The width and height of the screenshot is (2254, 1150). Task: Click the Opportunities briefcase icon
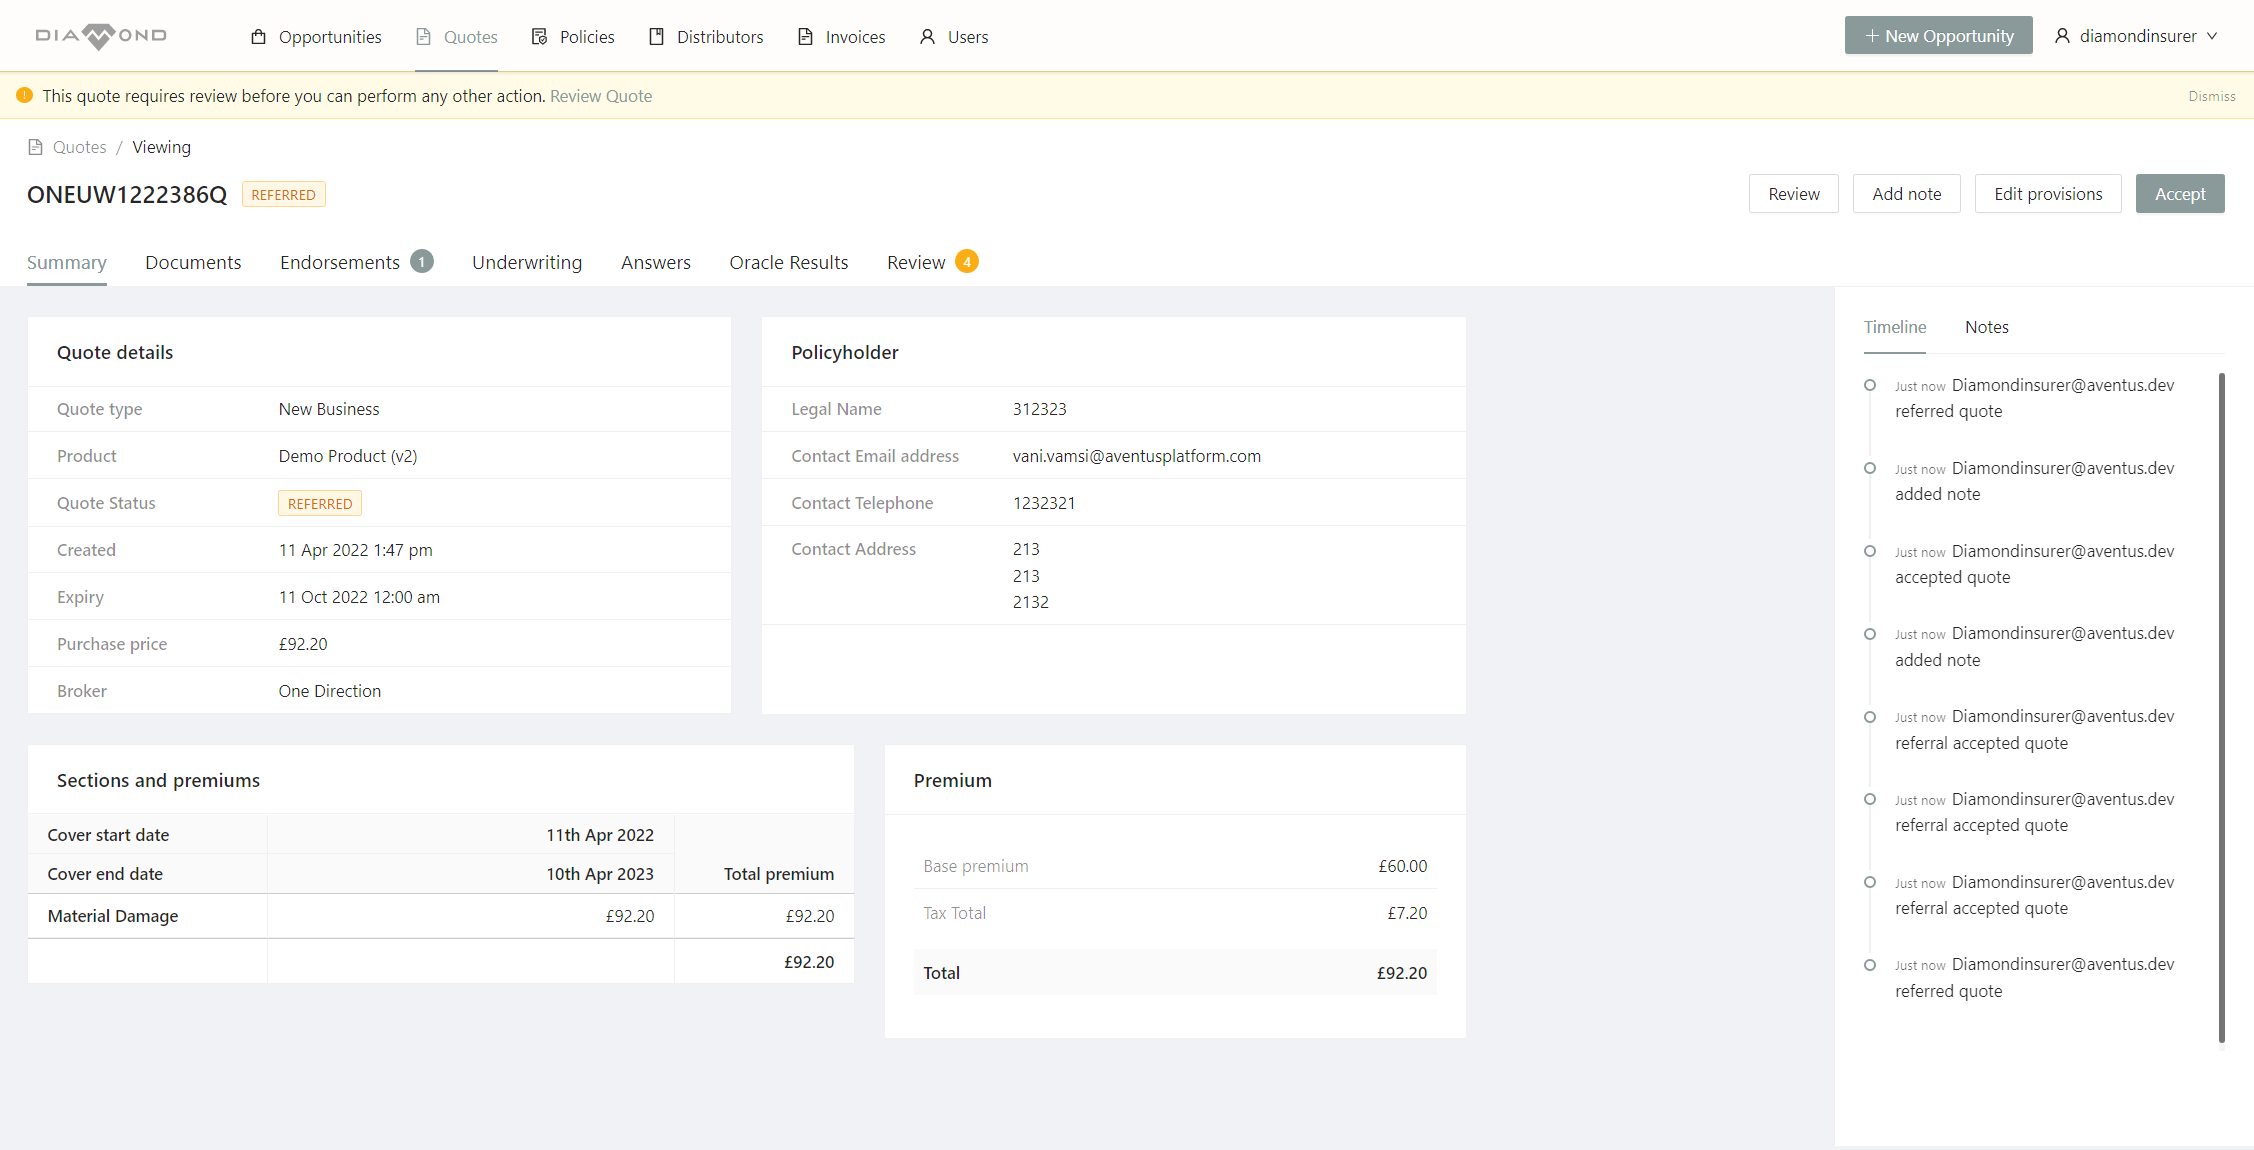click(x=259, y=37)
